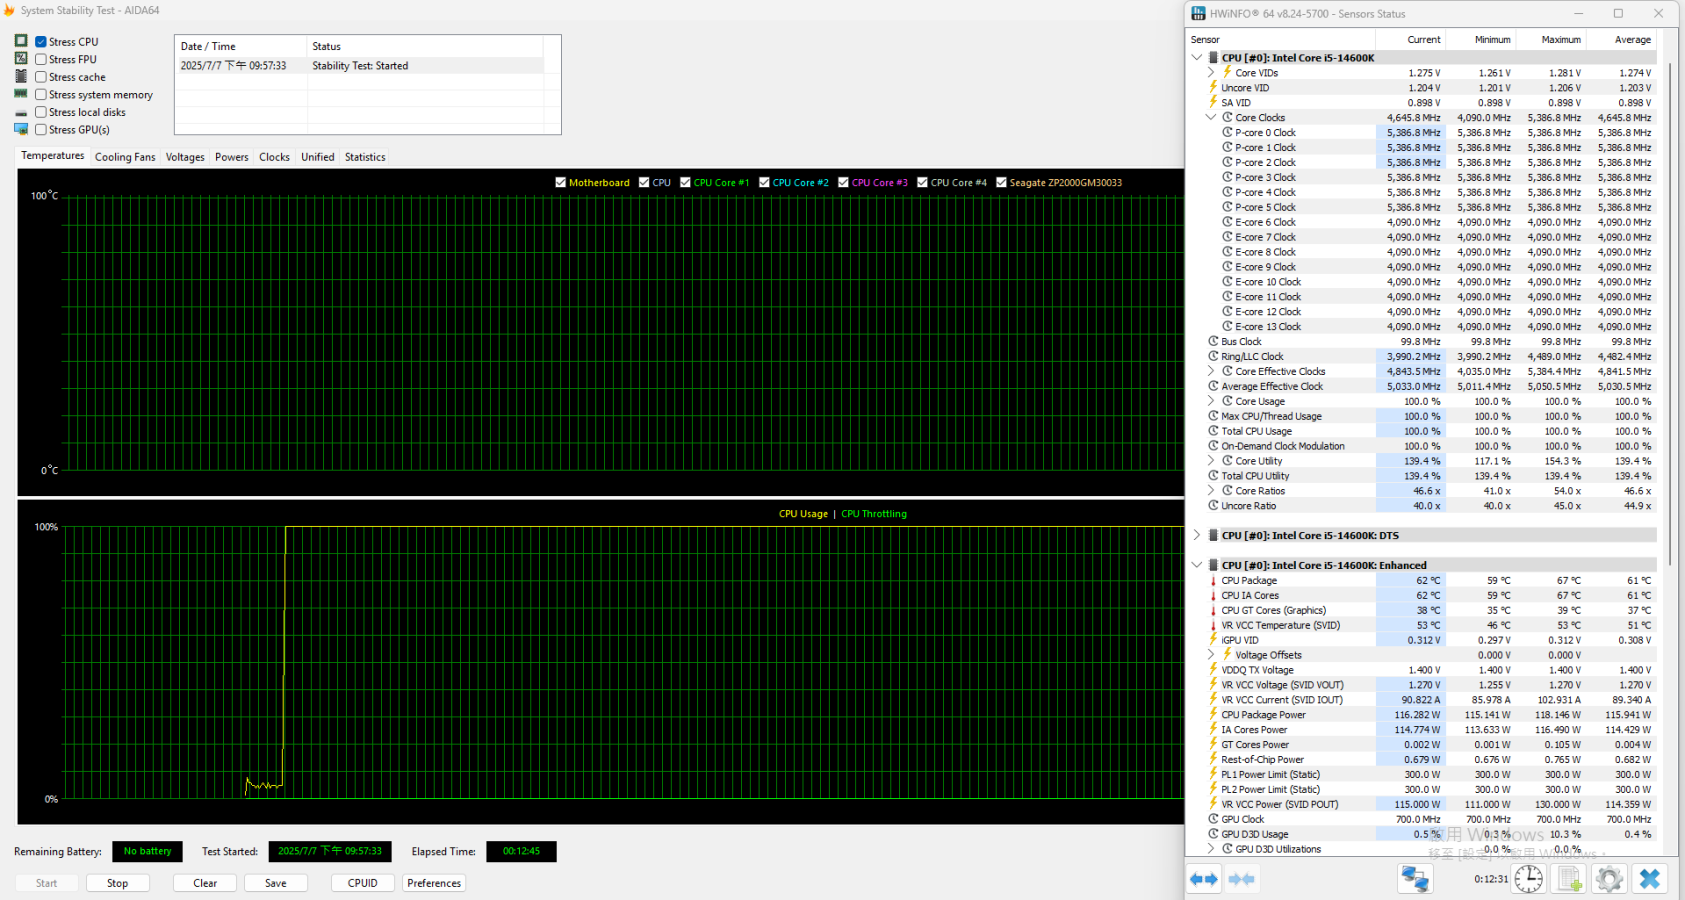1685x900 pixels.
Task: Enable the Stress FPU checkbox
Action: point(41,60)
